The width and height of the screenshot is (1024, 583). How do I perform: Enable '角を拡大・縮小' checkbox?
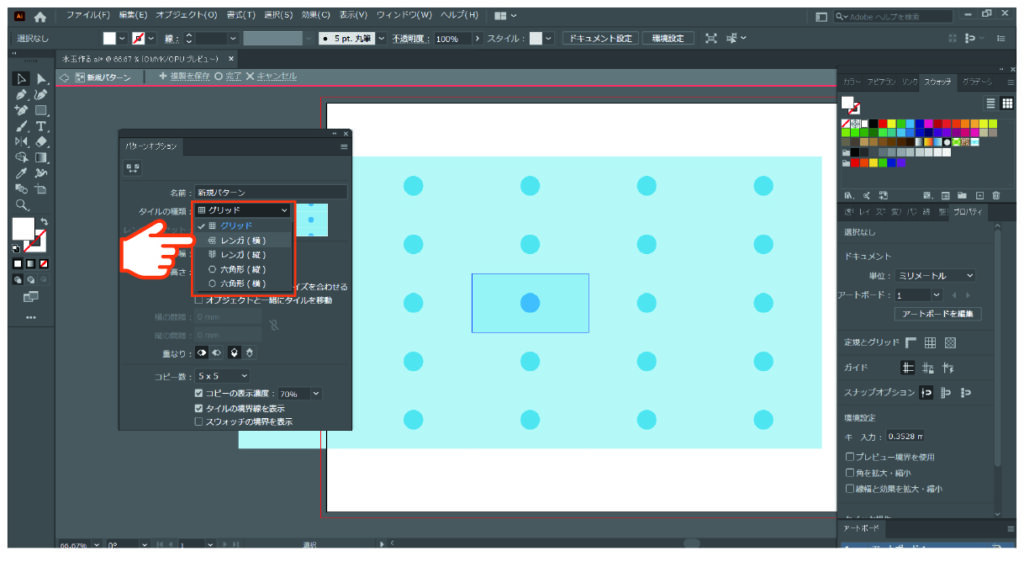[850, 473]
